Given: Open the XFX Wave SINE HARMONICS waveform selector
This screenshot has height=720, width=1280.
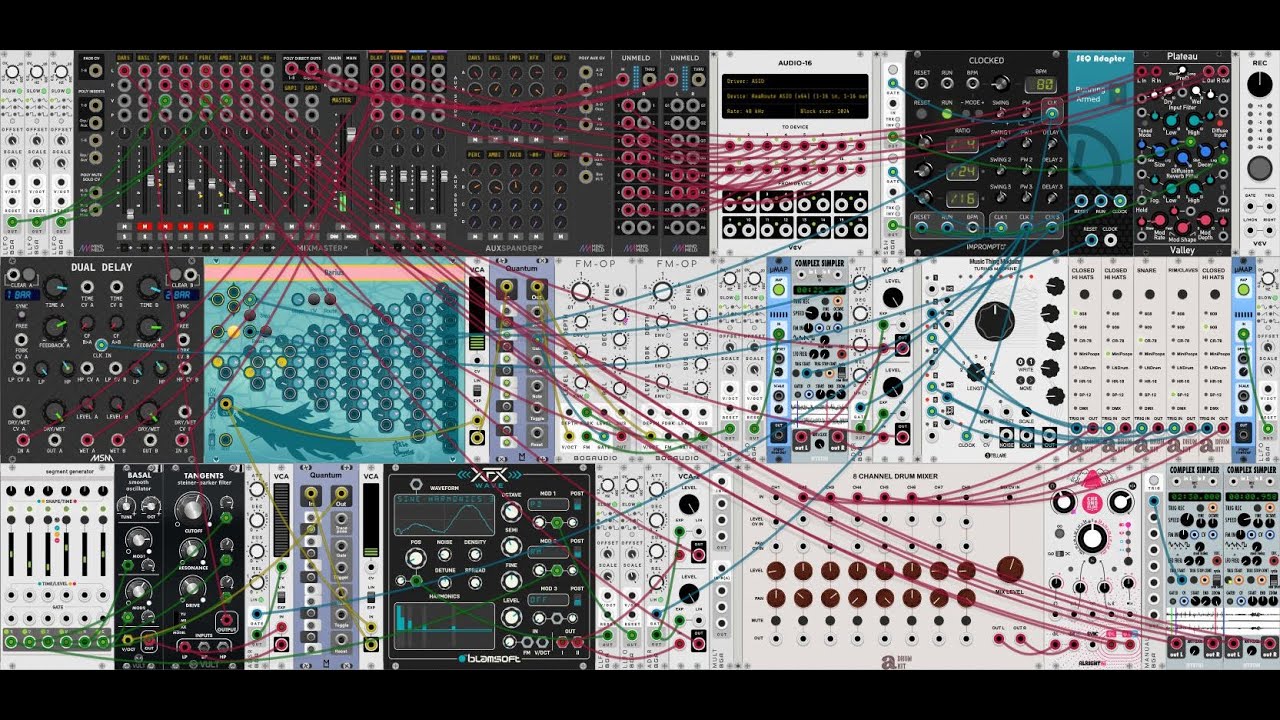Looking at the screenshot, I should pos(444,499).
